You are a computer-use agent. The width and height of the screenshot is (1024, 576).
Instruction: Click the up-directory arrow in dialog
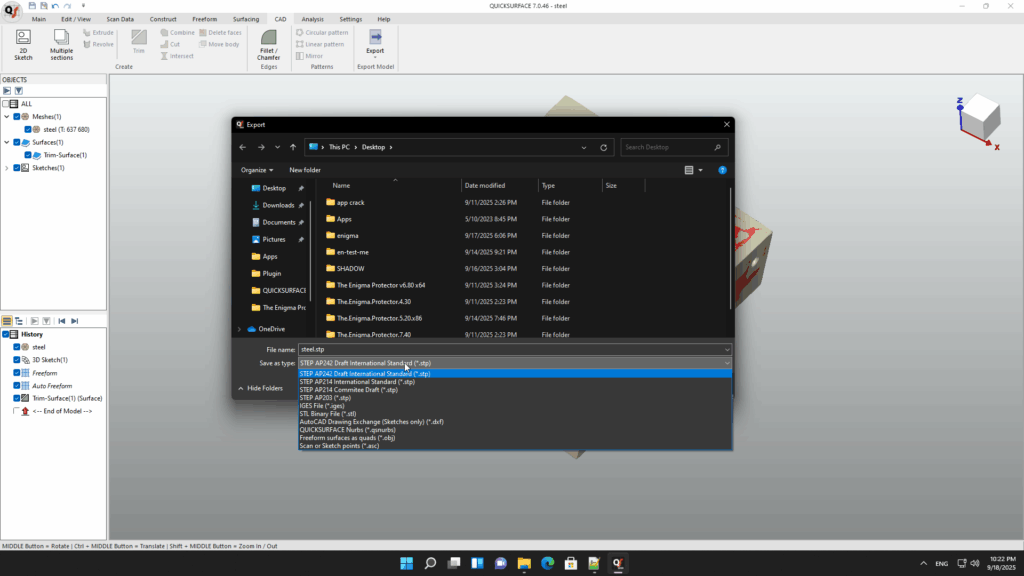[x=294, y=147]
